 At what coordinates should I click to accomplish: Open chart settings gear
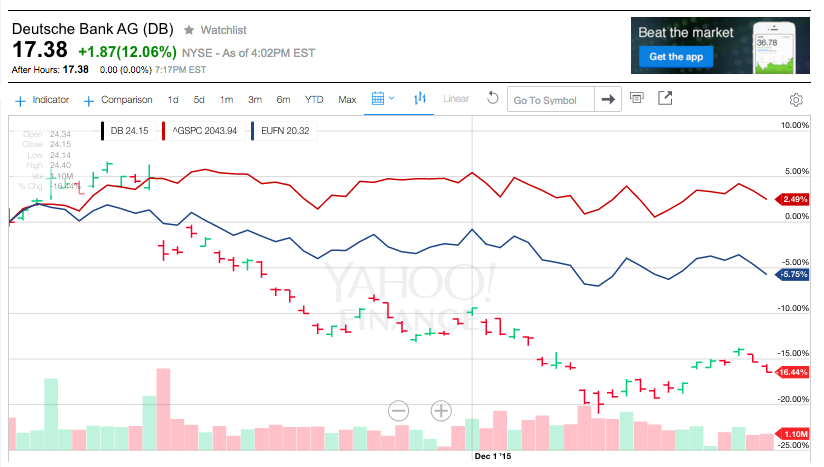click(x=796, y=100)
